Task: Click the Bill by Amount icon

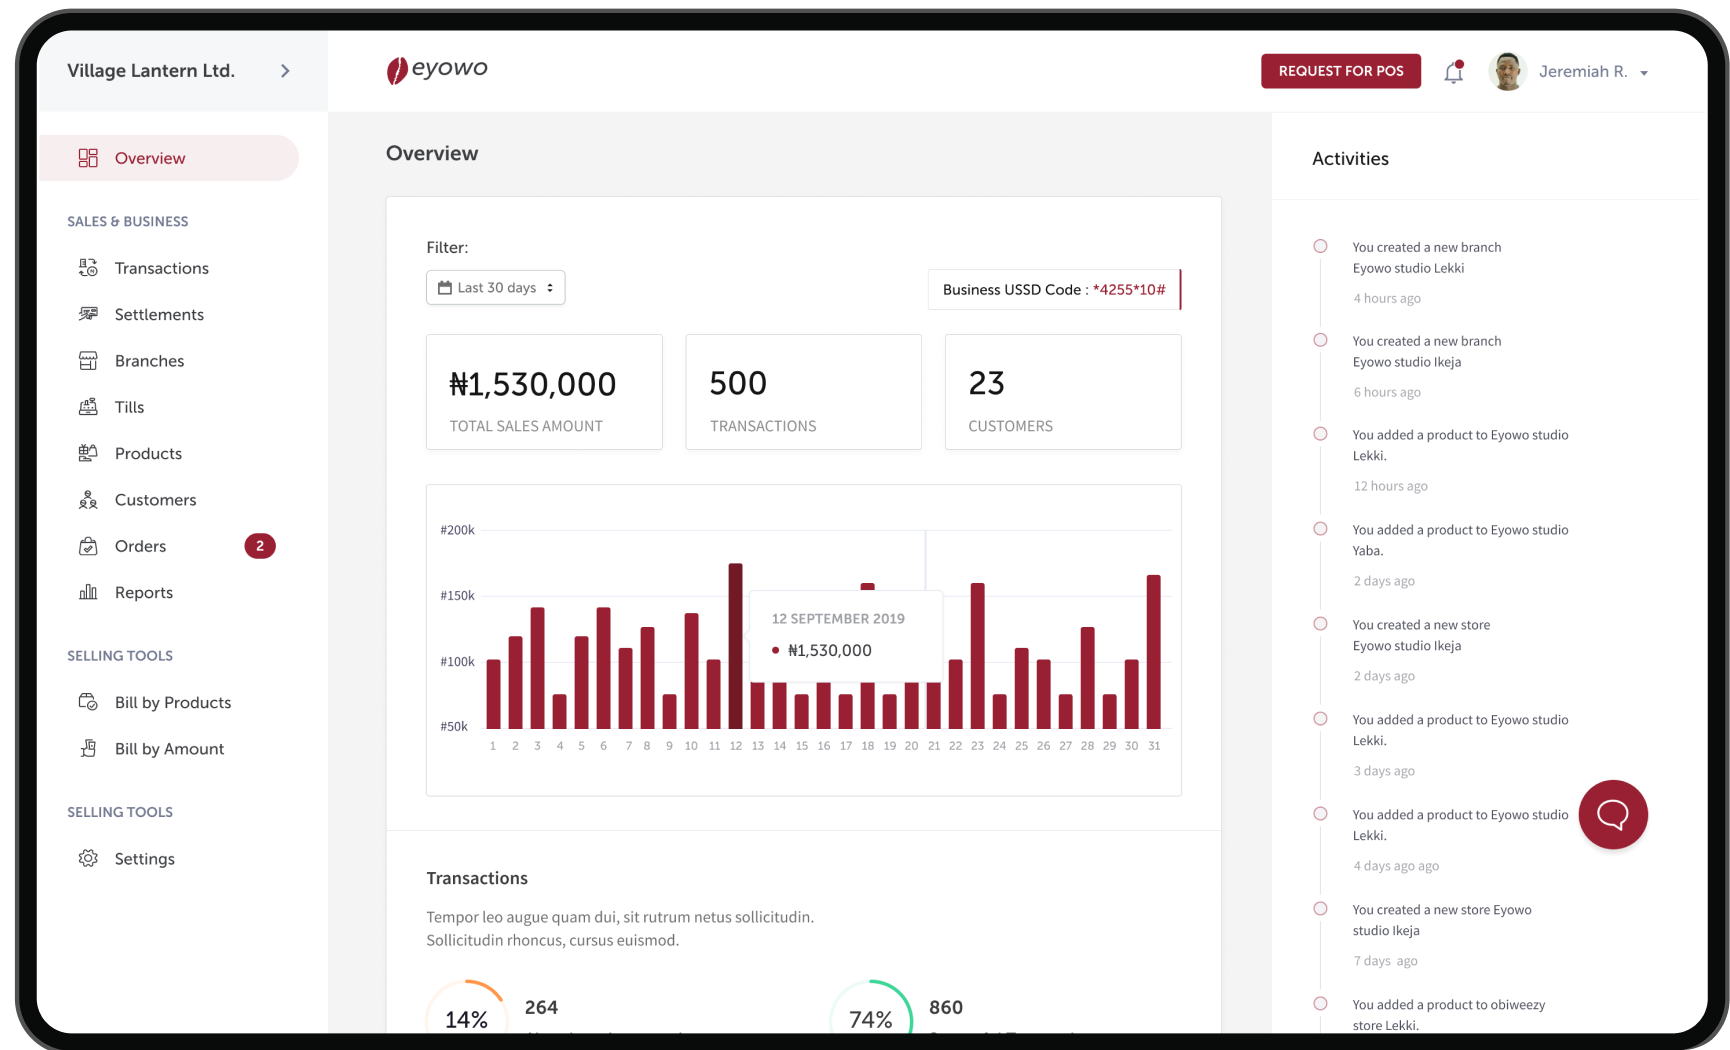Action: 88,749
